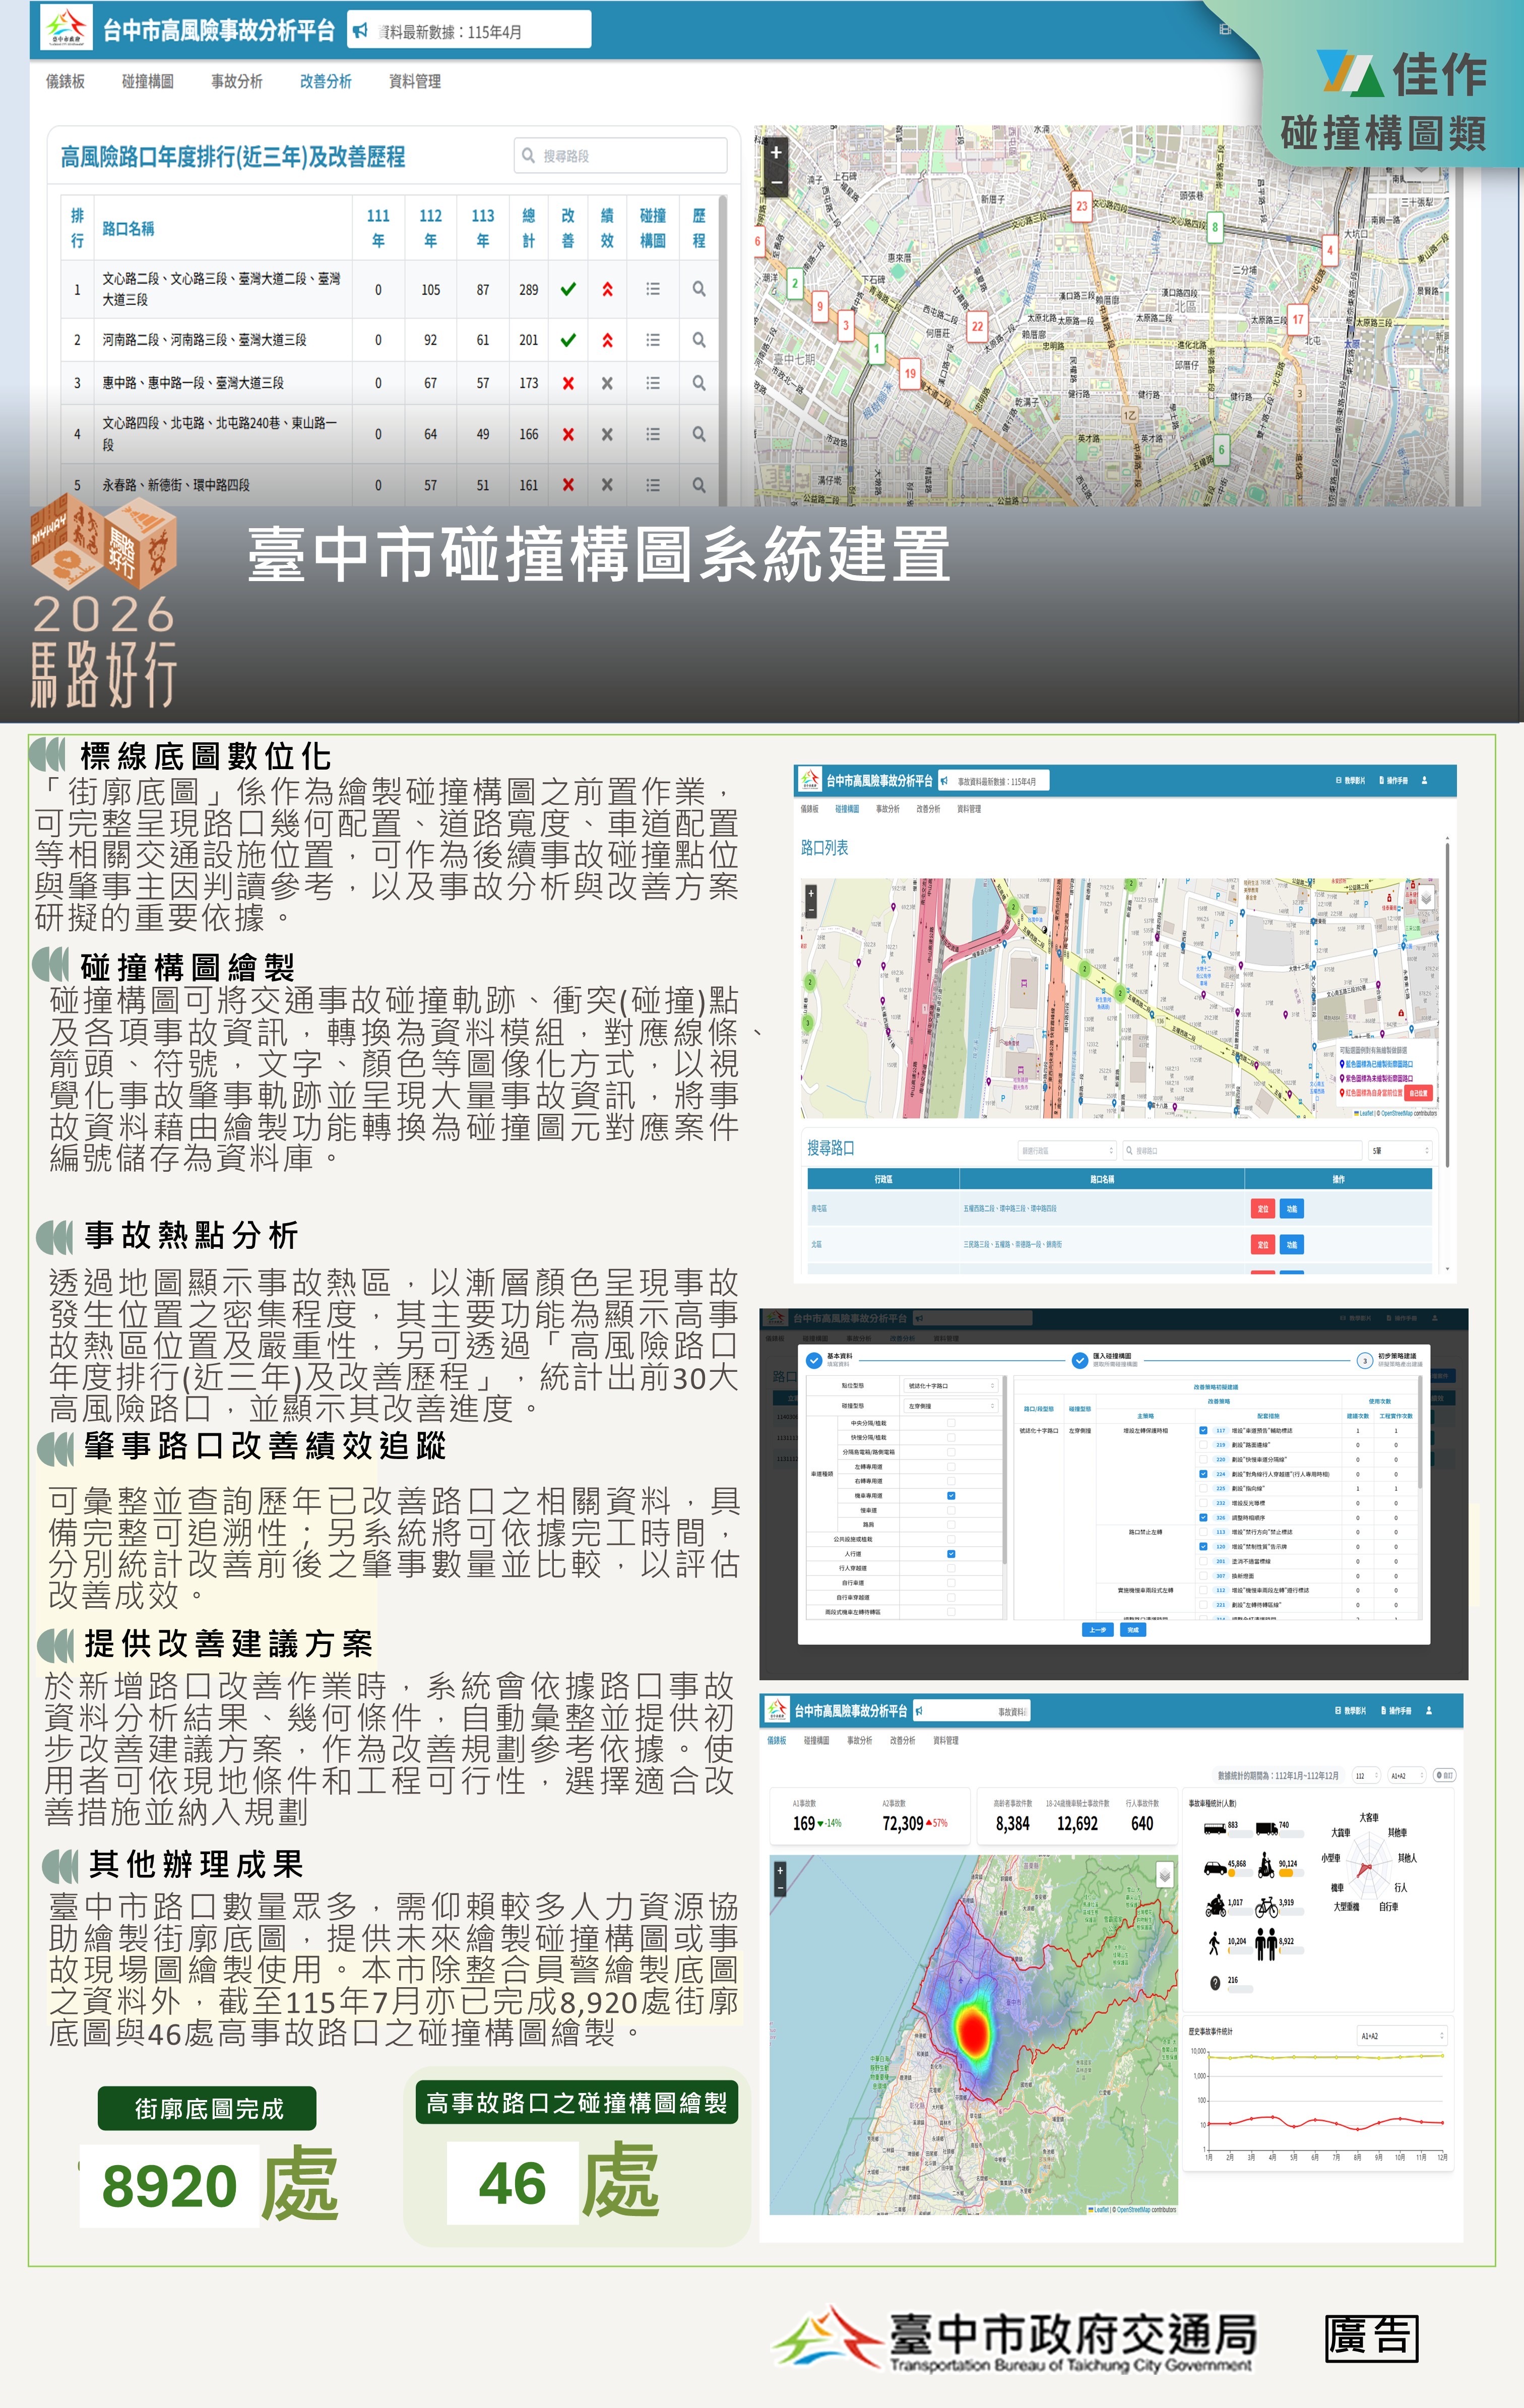Click user account icon on 路口列表 page header

pos(1424,780)
